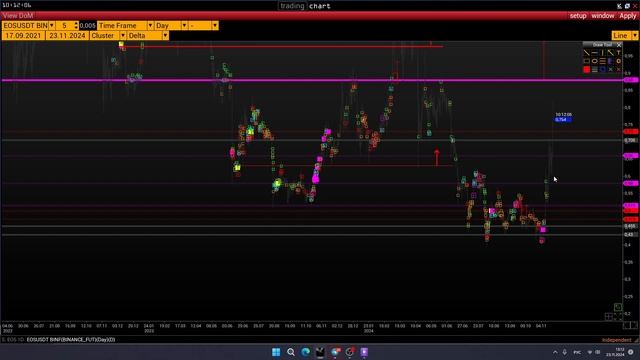Click the start date field 17.09.2021
640x360 pixels.
pos(23,36)
